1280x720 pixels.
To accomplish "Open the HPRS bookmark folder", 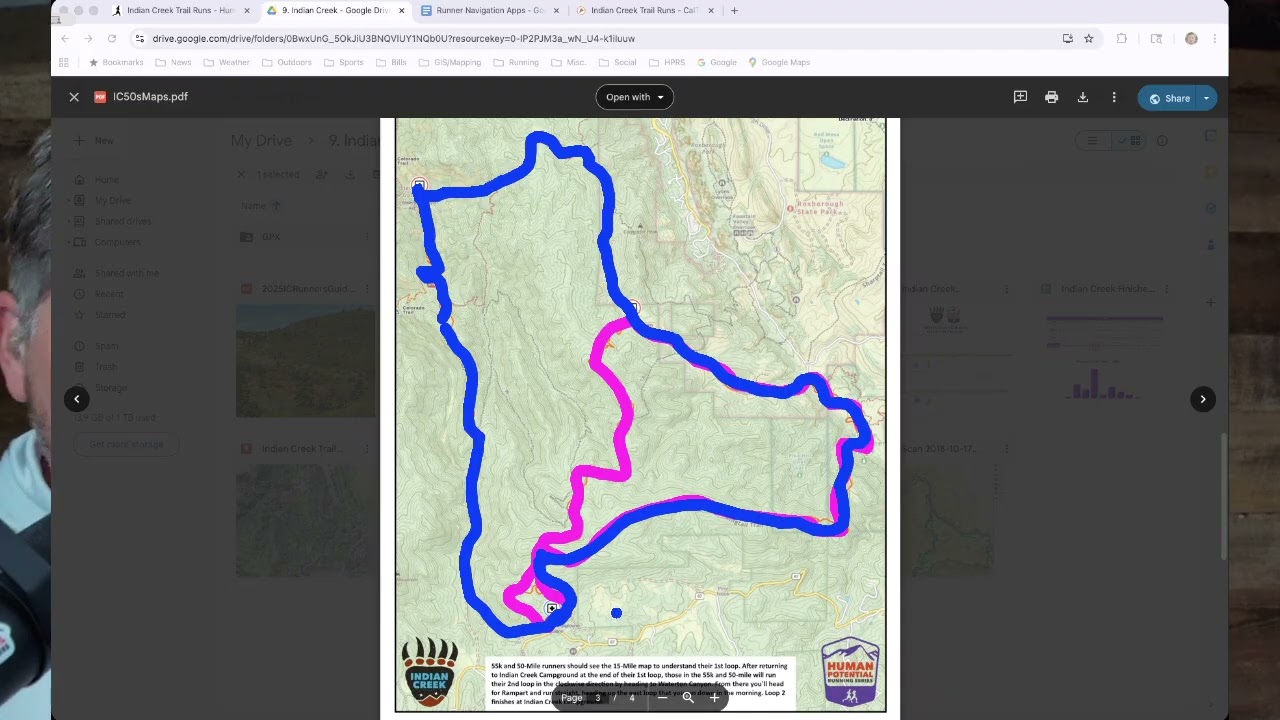I will [x=667, y=62].
